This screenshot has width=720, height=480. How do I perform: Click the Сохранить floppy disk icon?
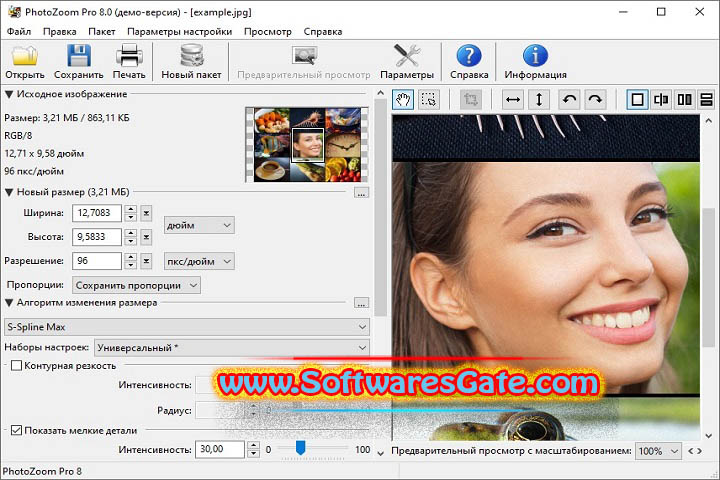[x=79, y=56]
